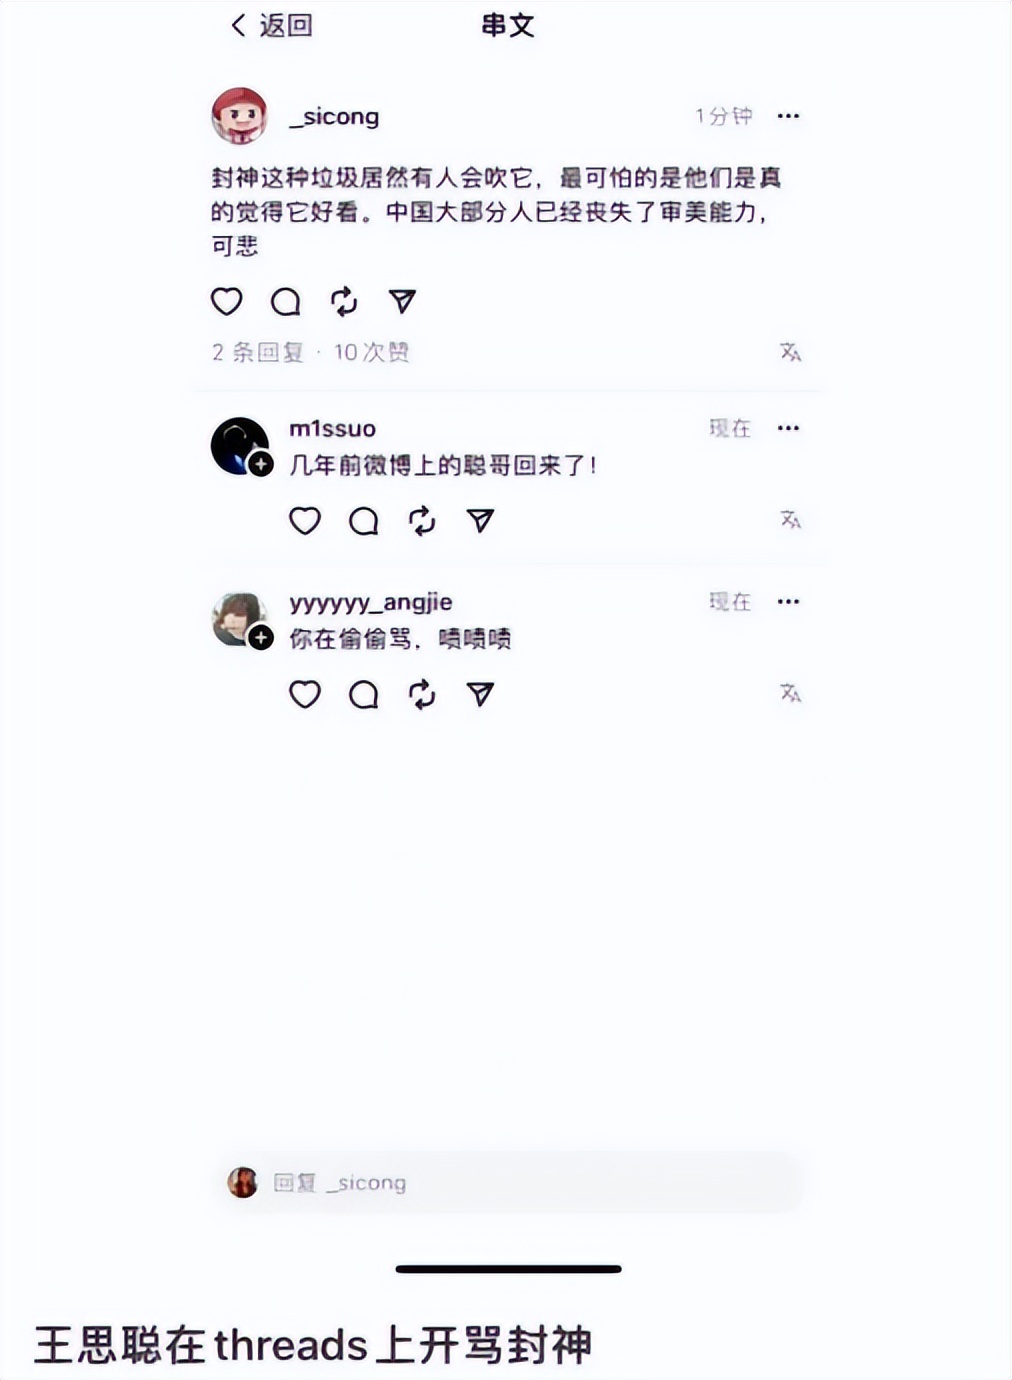Repost _sicong's main post
The image size is (1012, 1380).
click(344, 301)
